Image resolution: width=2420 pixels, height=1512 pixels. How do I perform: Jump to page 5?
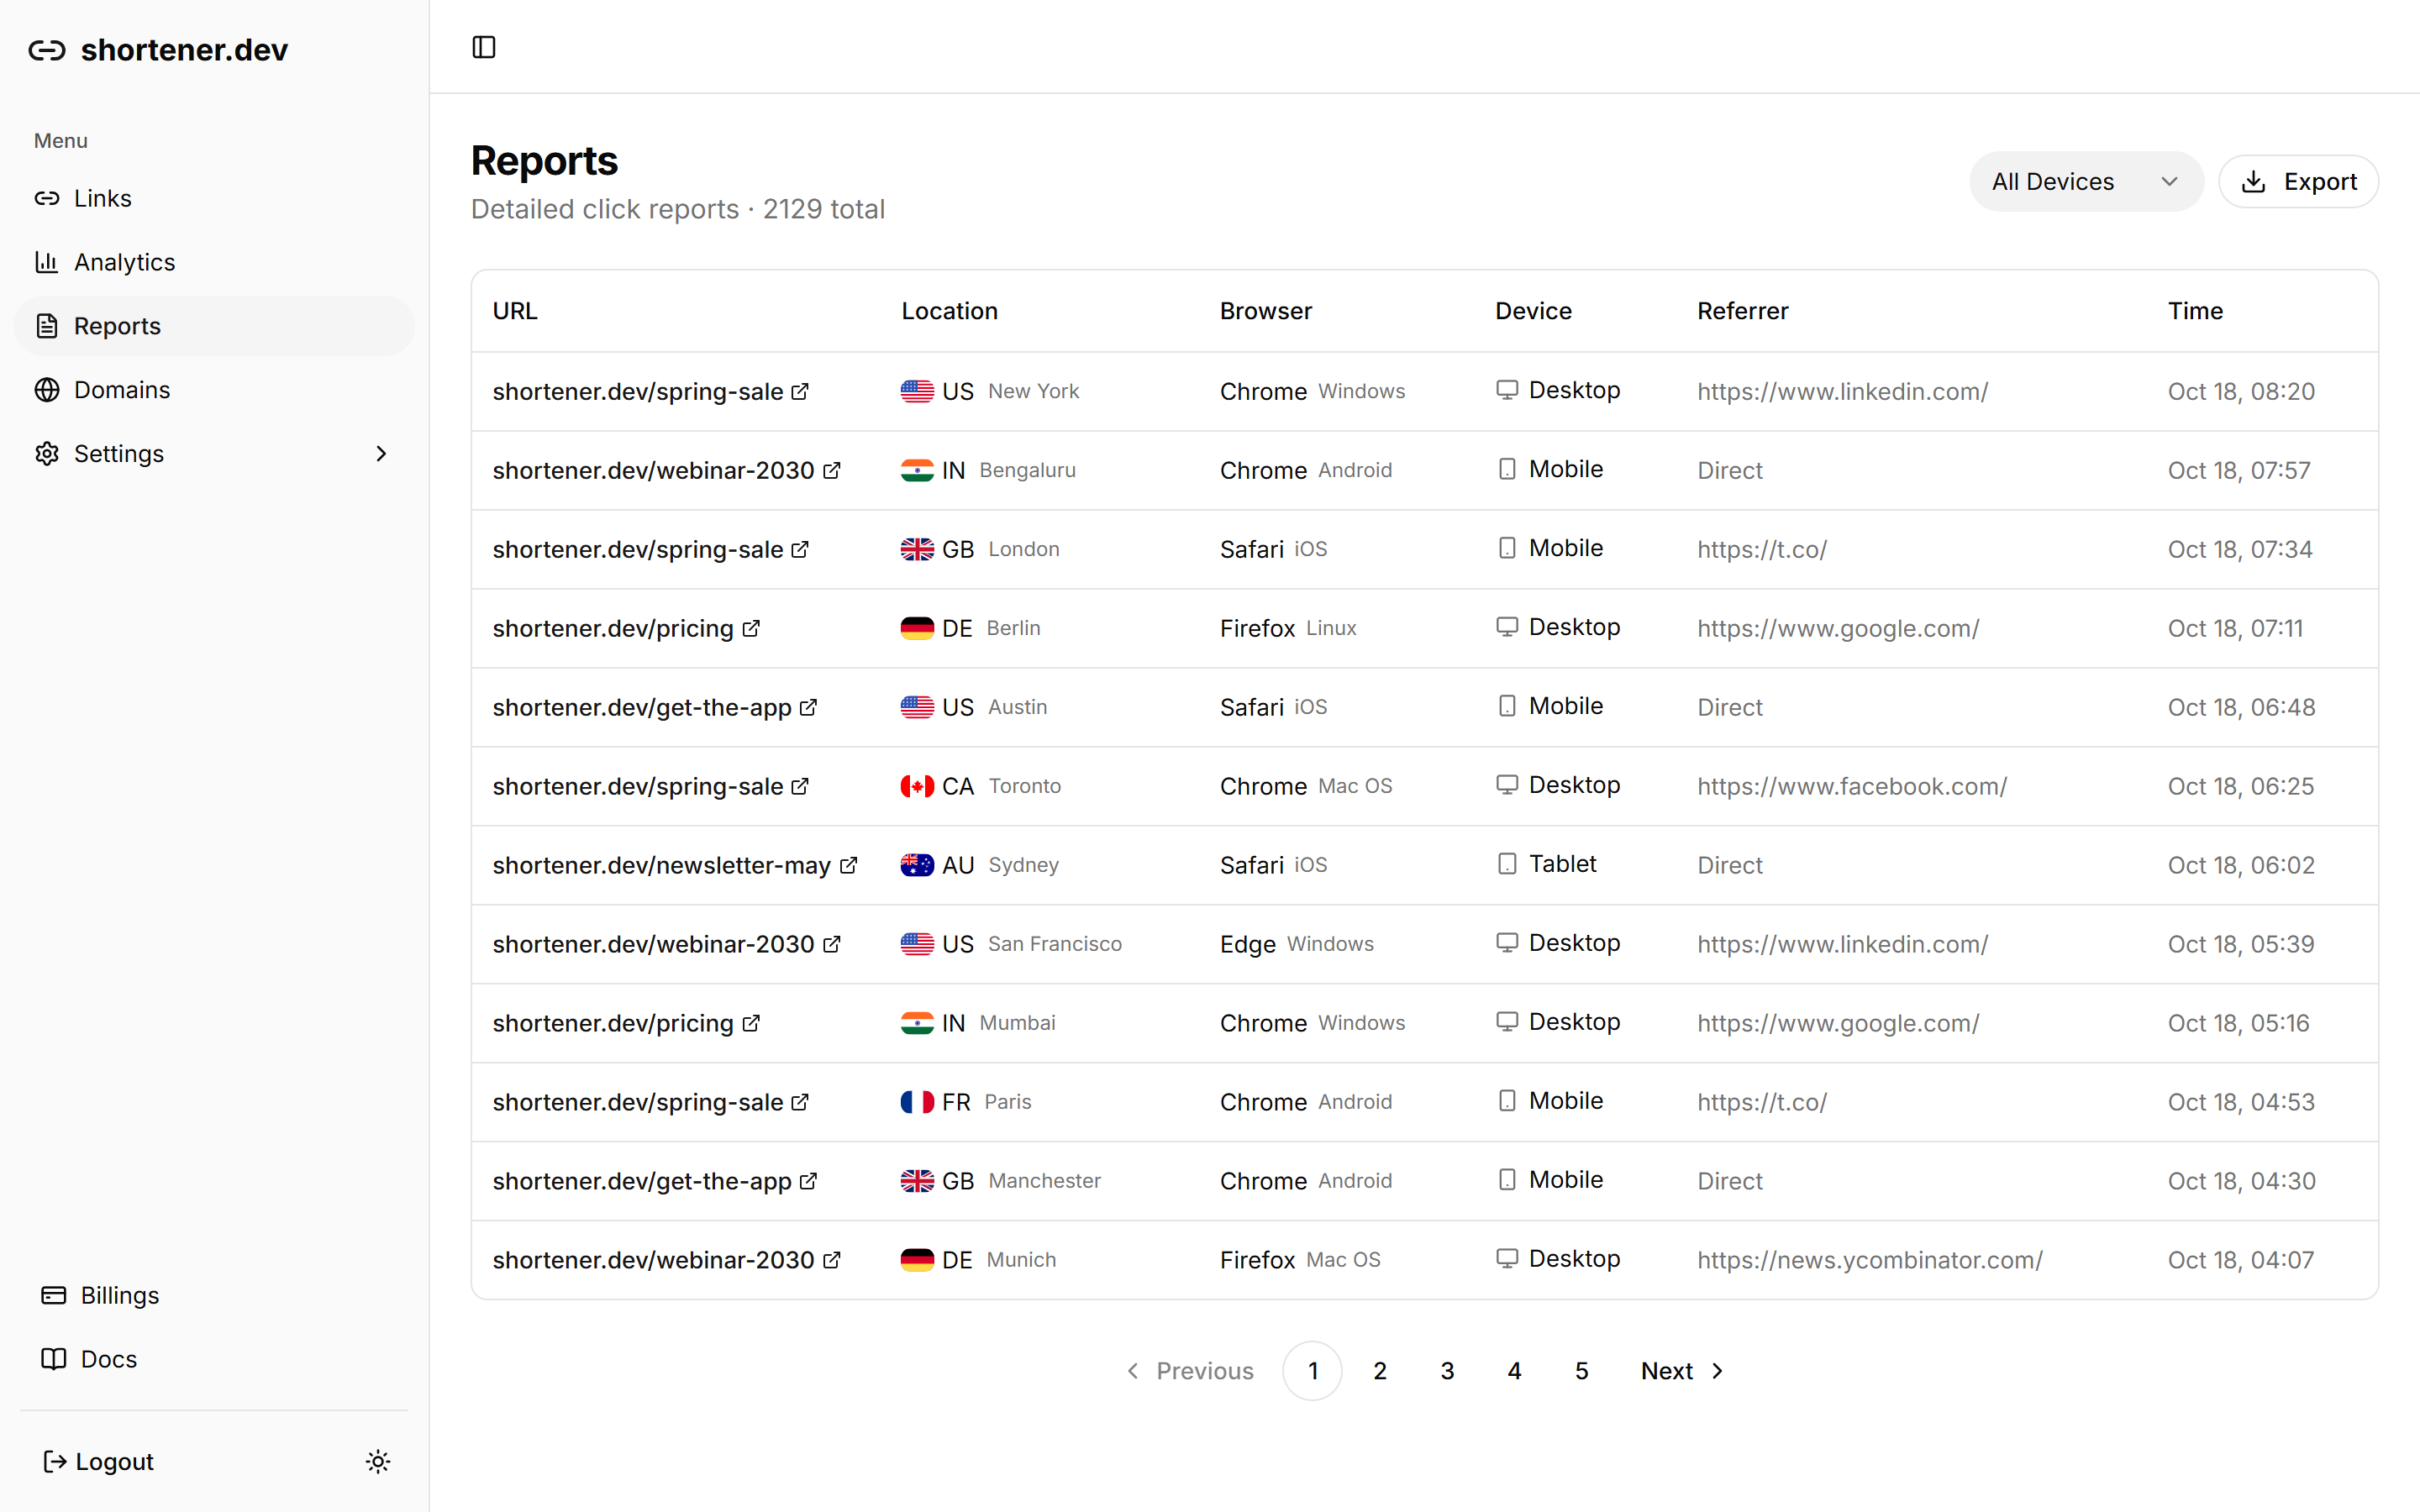(x=1581, y=1371)
